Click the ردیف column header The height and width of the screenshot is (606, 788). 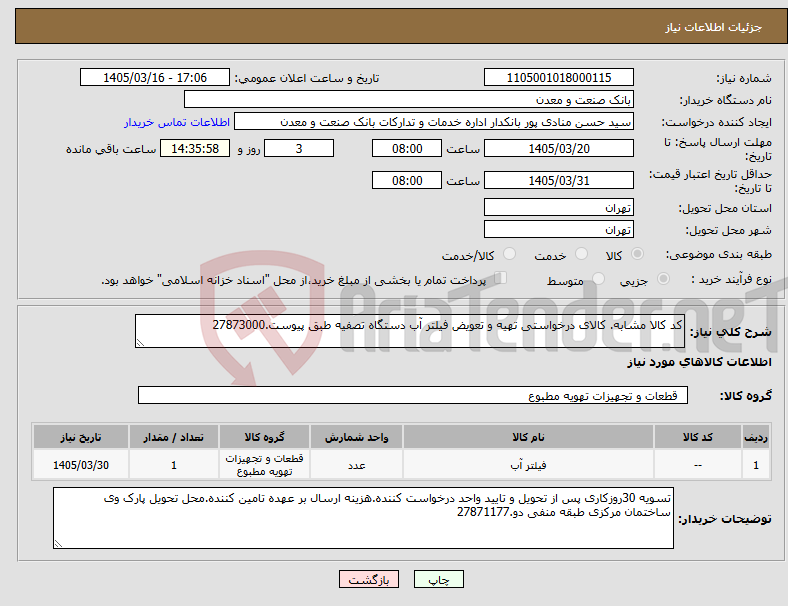(x=755, y=437)
